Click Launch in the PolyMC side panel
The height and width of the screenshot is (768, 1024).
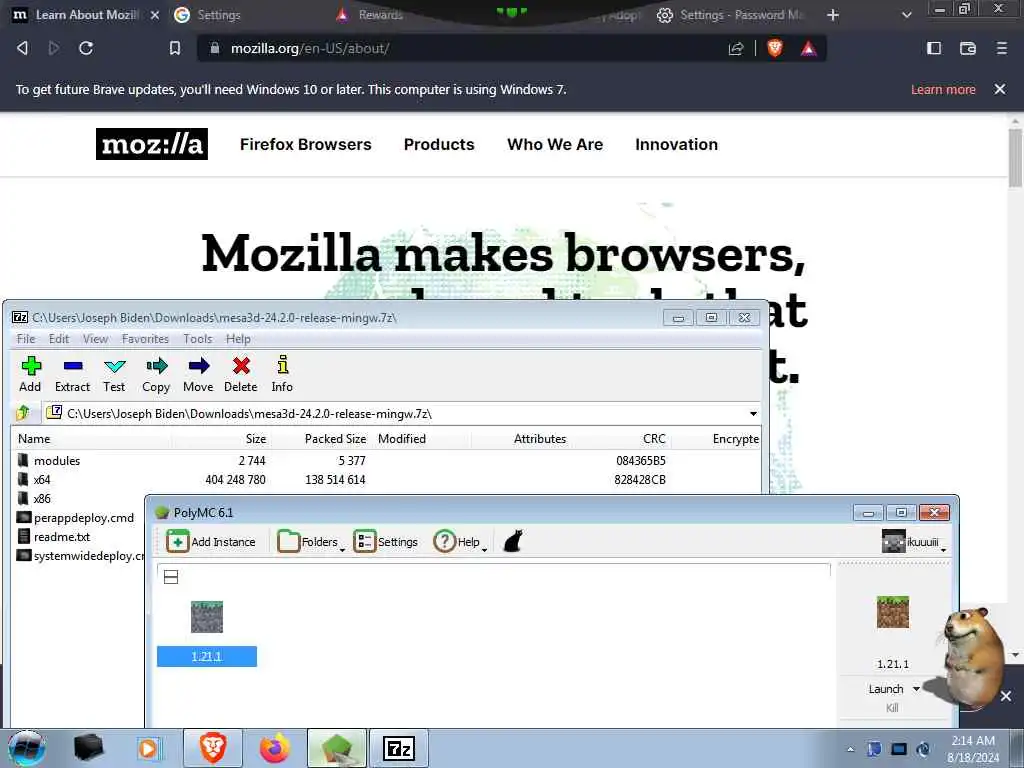[x=886, y=689]
